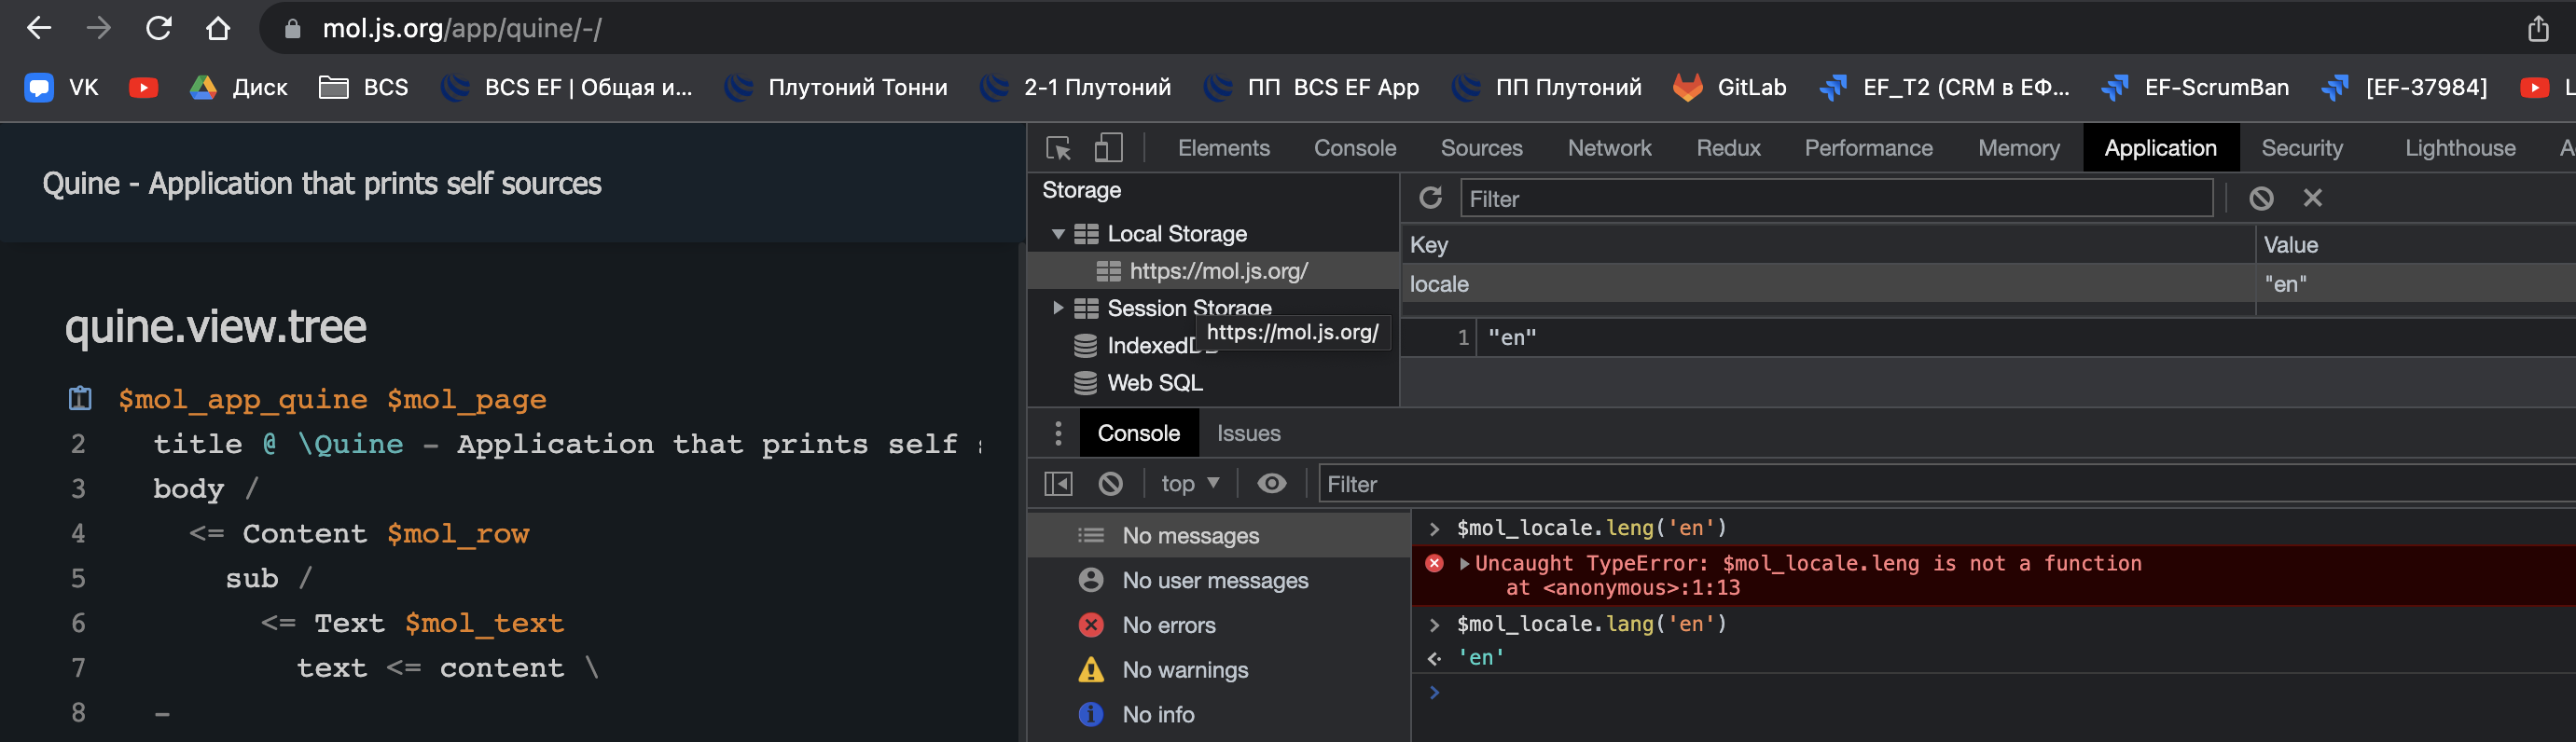Go to the browser home page
The image size is (2576, 742).
click(218, 28)
